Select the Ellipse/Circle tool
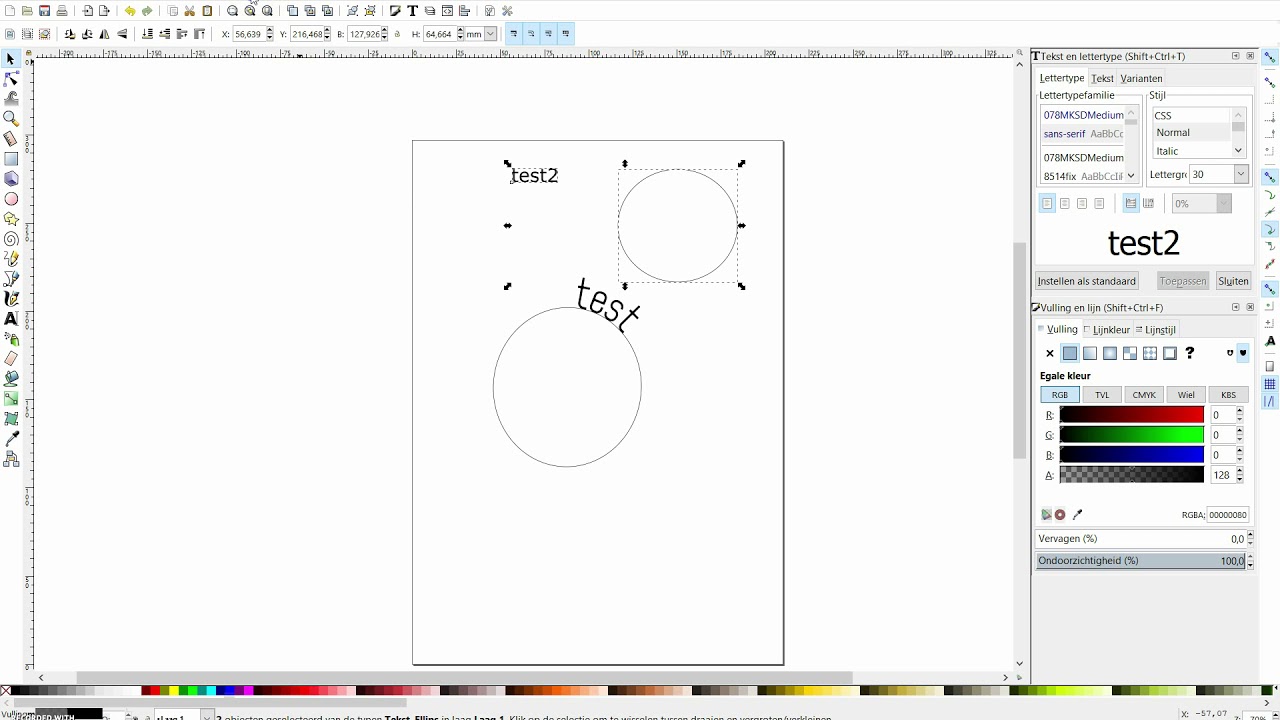This screenshot has width=1280, height=720. (x=11, y=199)
